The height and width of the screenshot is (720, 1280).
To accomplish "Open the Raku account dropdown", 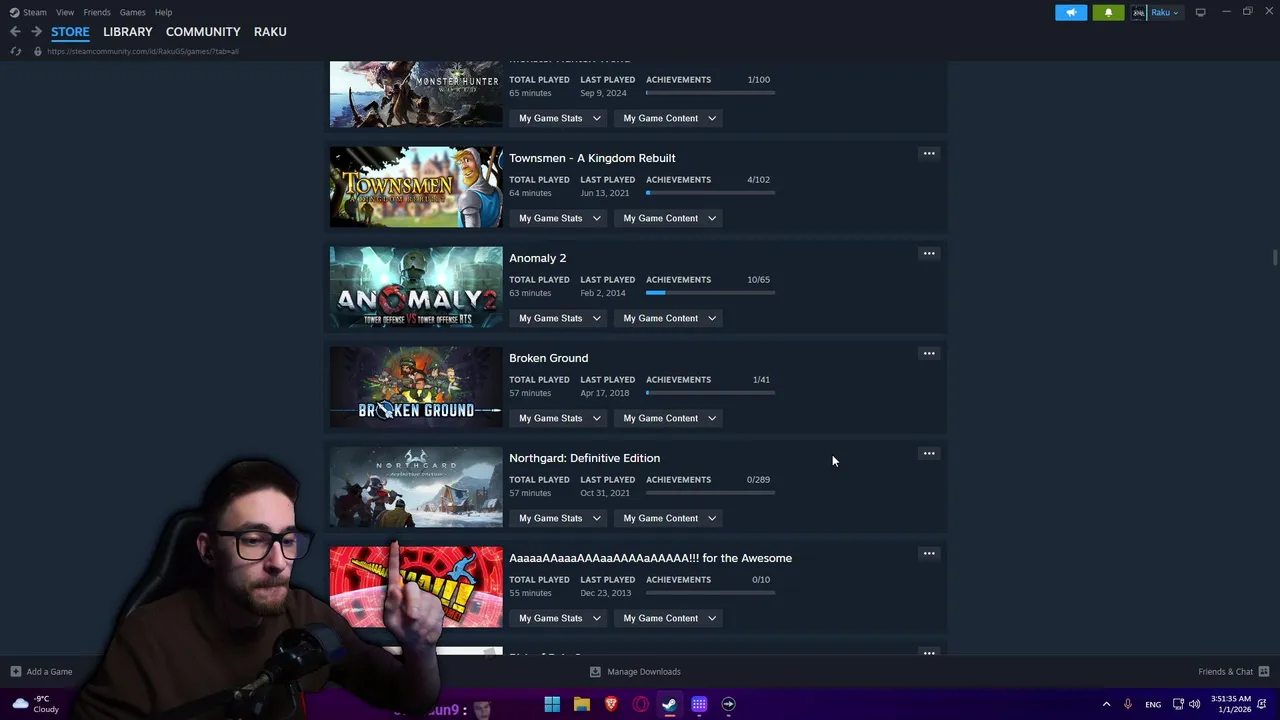I will [1165, 12].
